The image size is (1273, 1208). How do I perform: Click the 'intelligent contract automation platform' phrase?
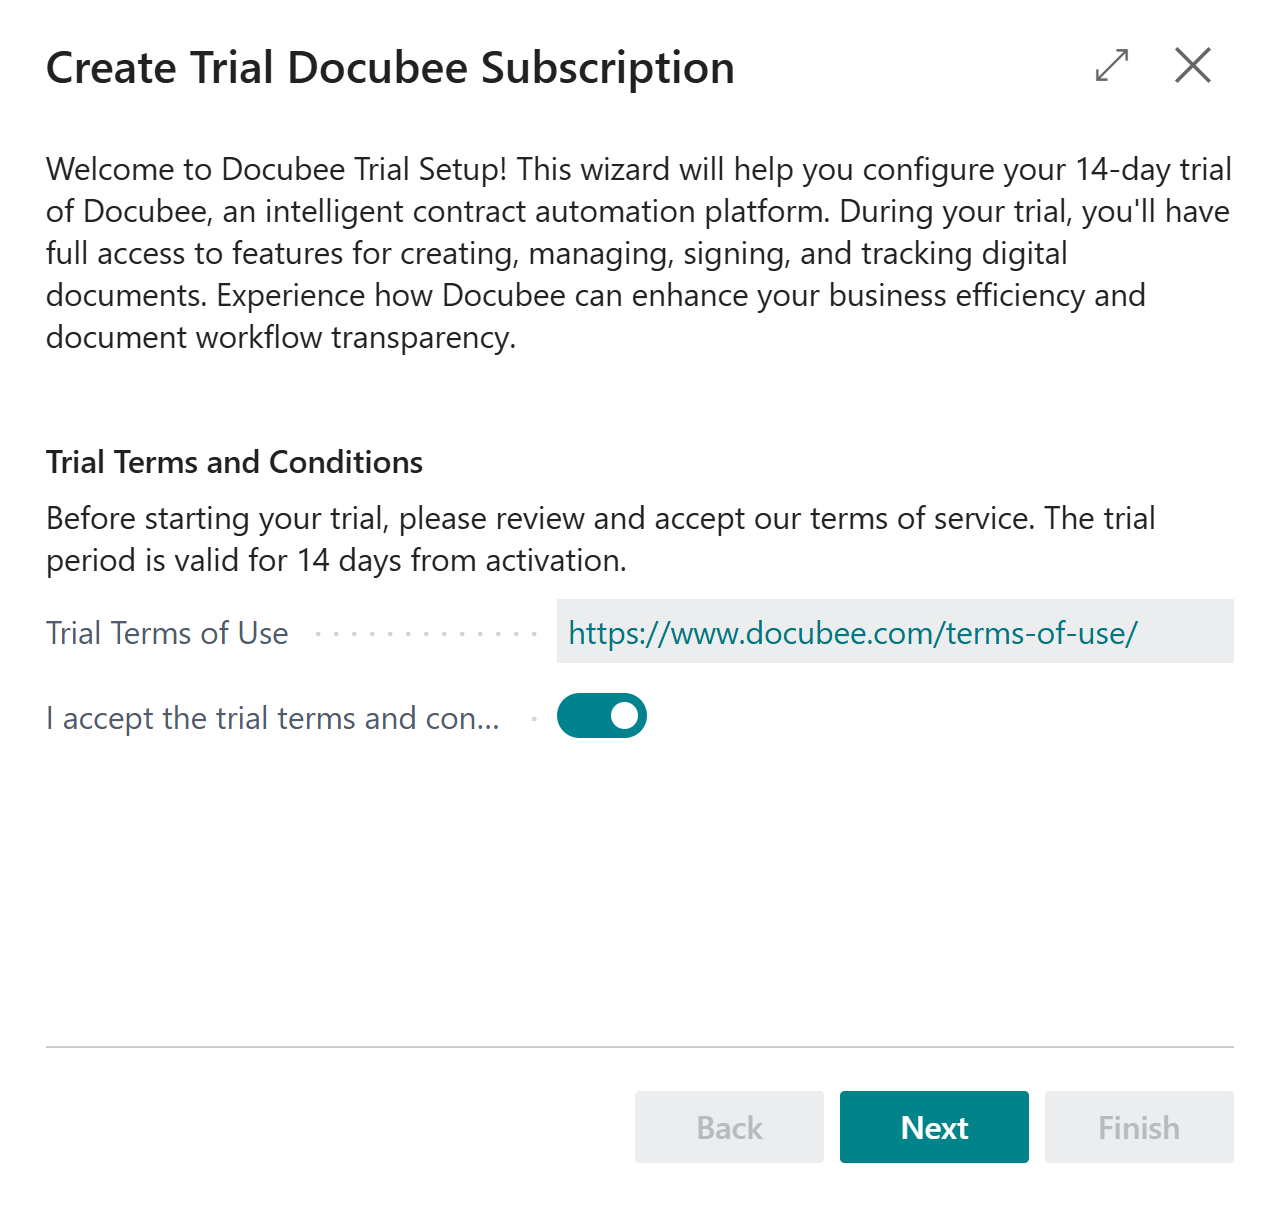(x=543, y=212)
